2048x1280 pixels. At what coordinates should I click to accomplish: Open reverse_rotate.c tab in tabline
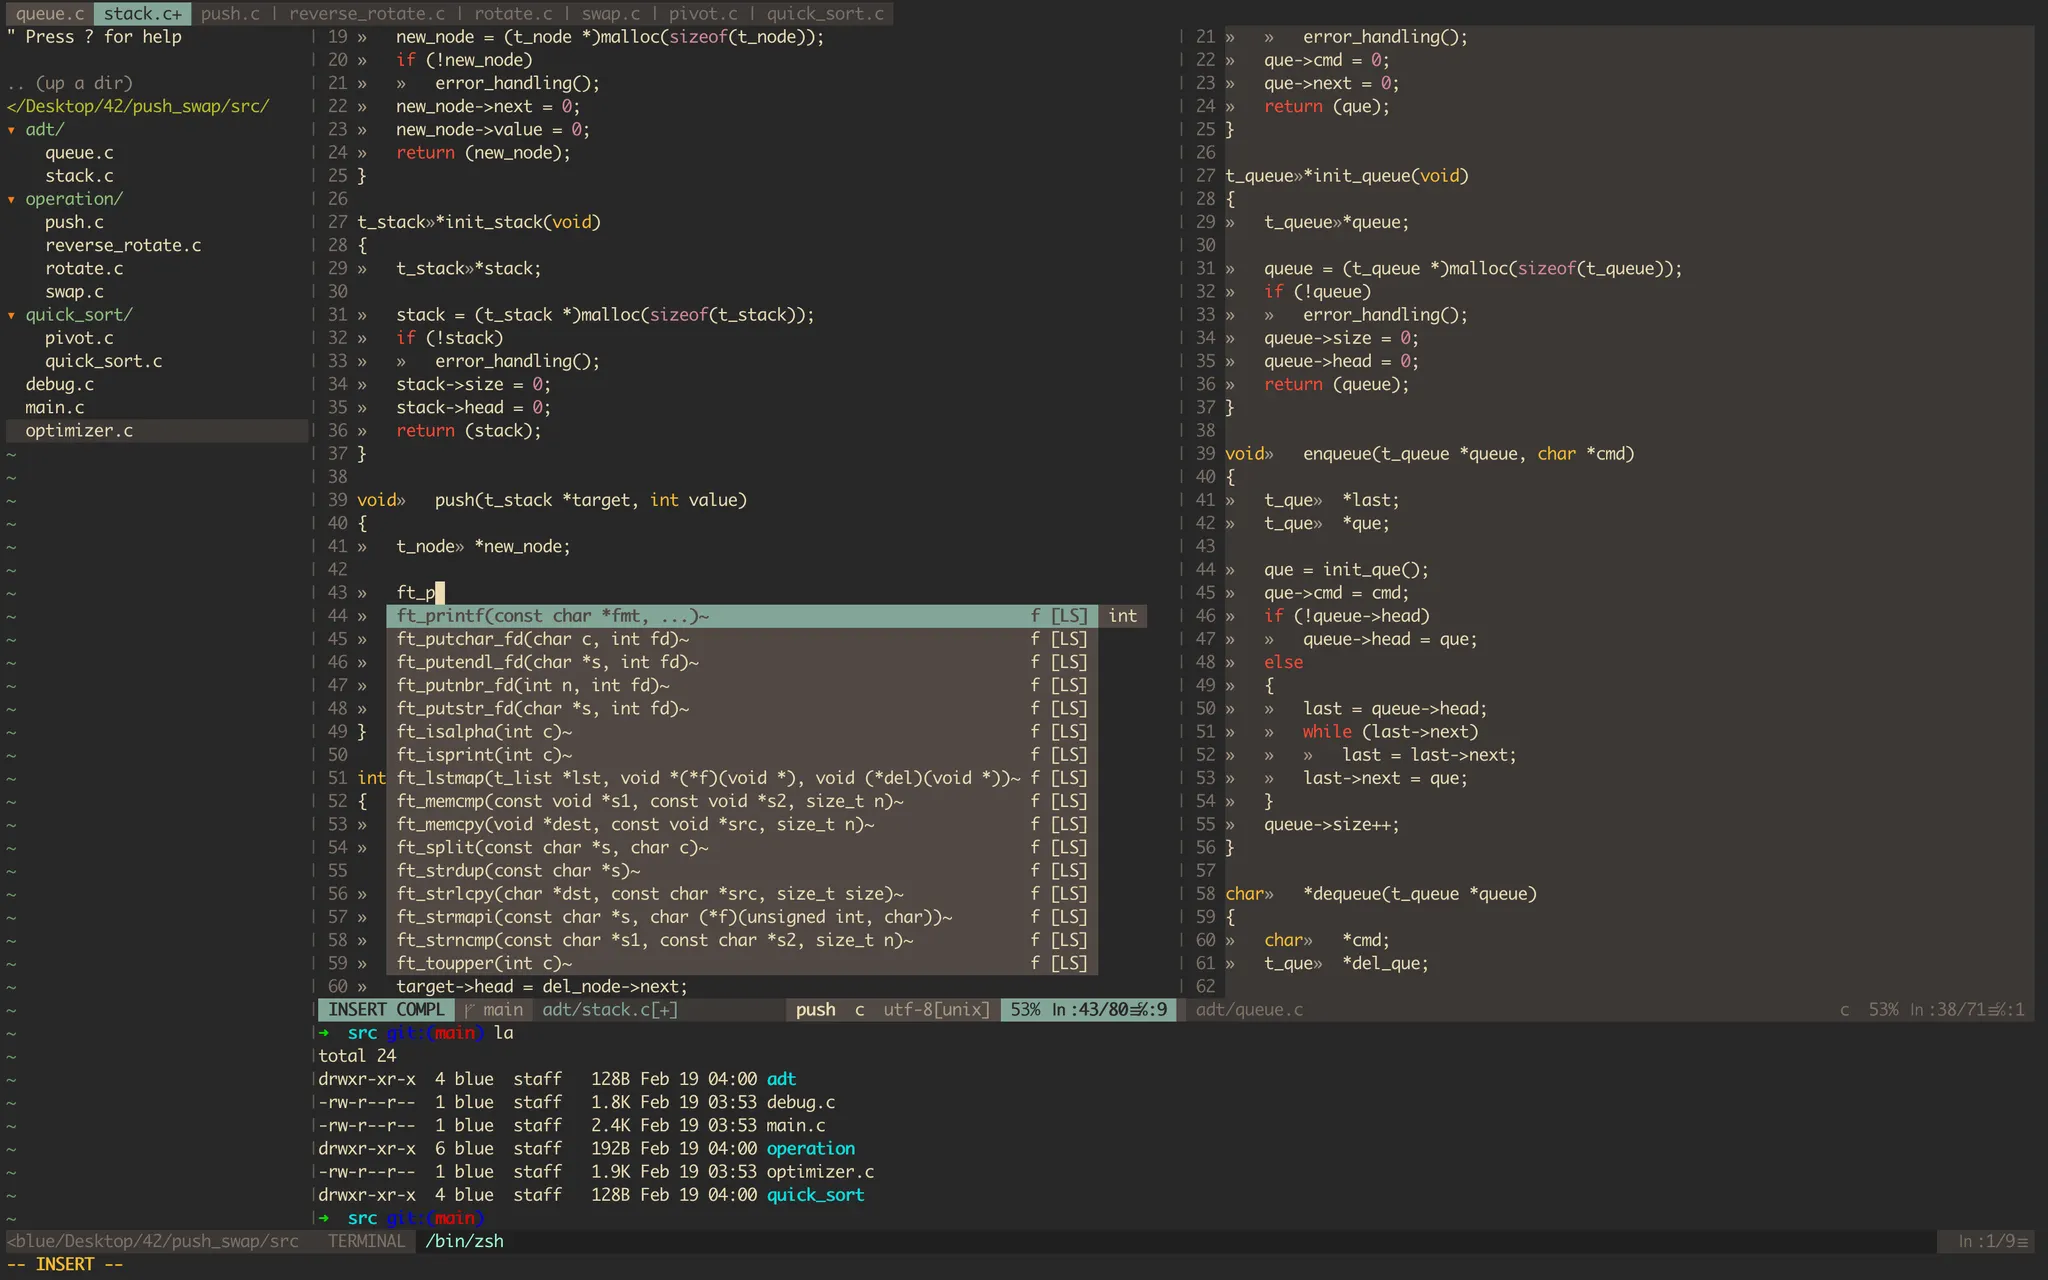(366, 13)
